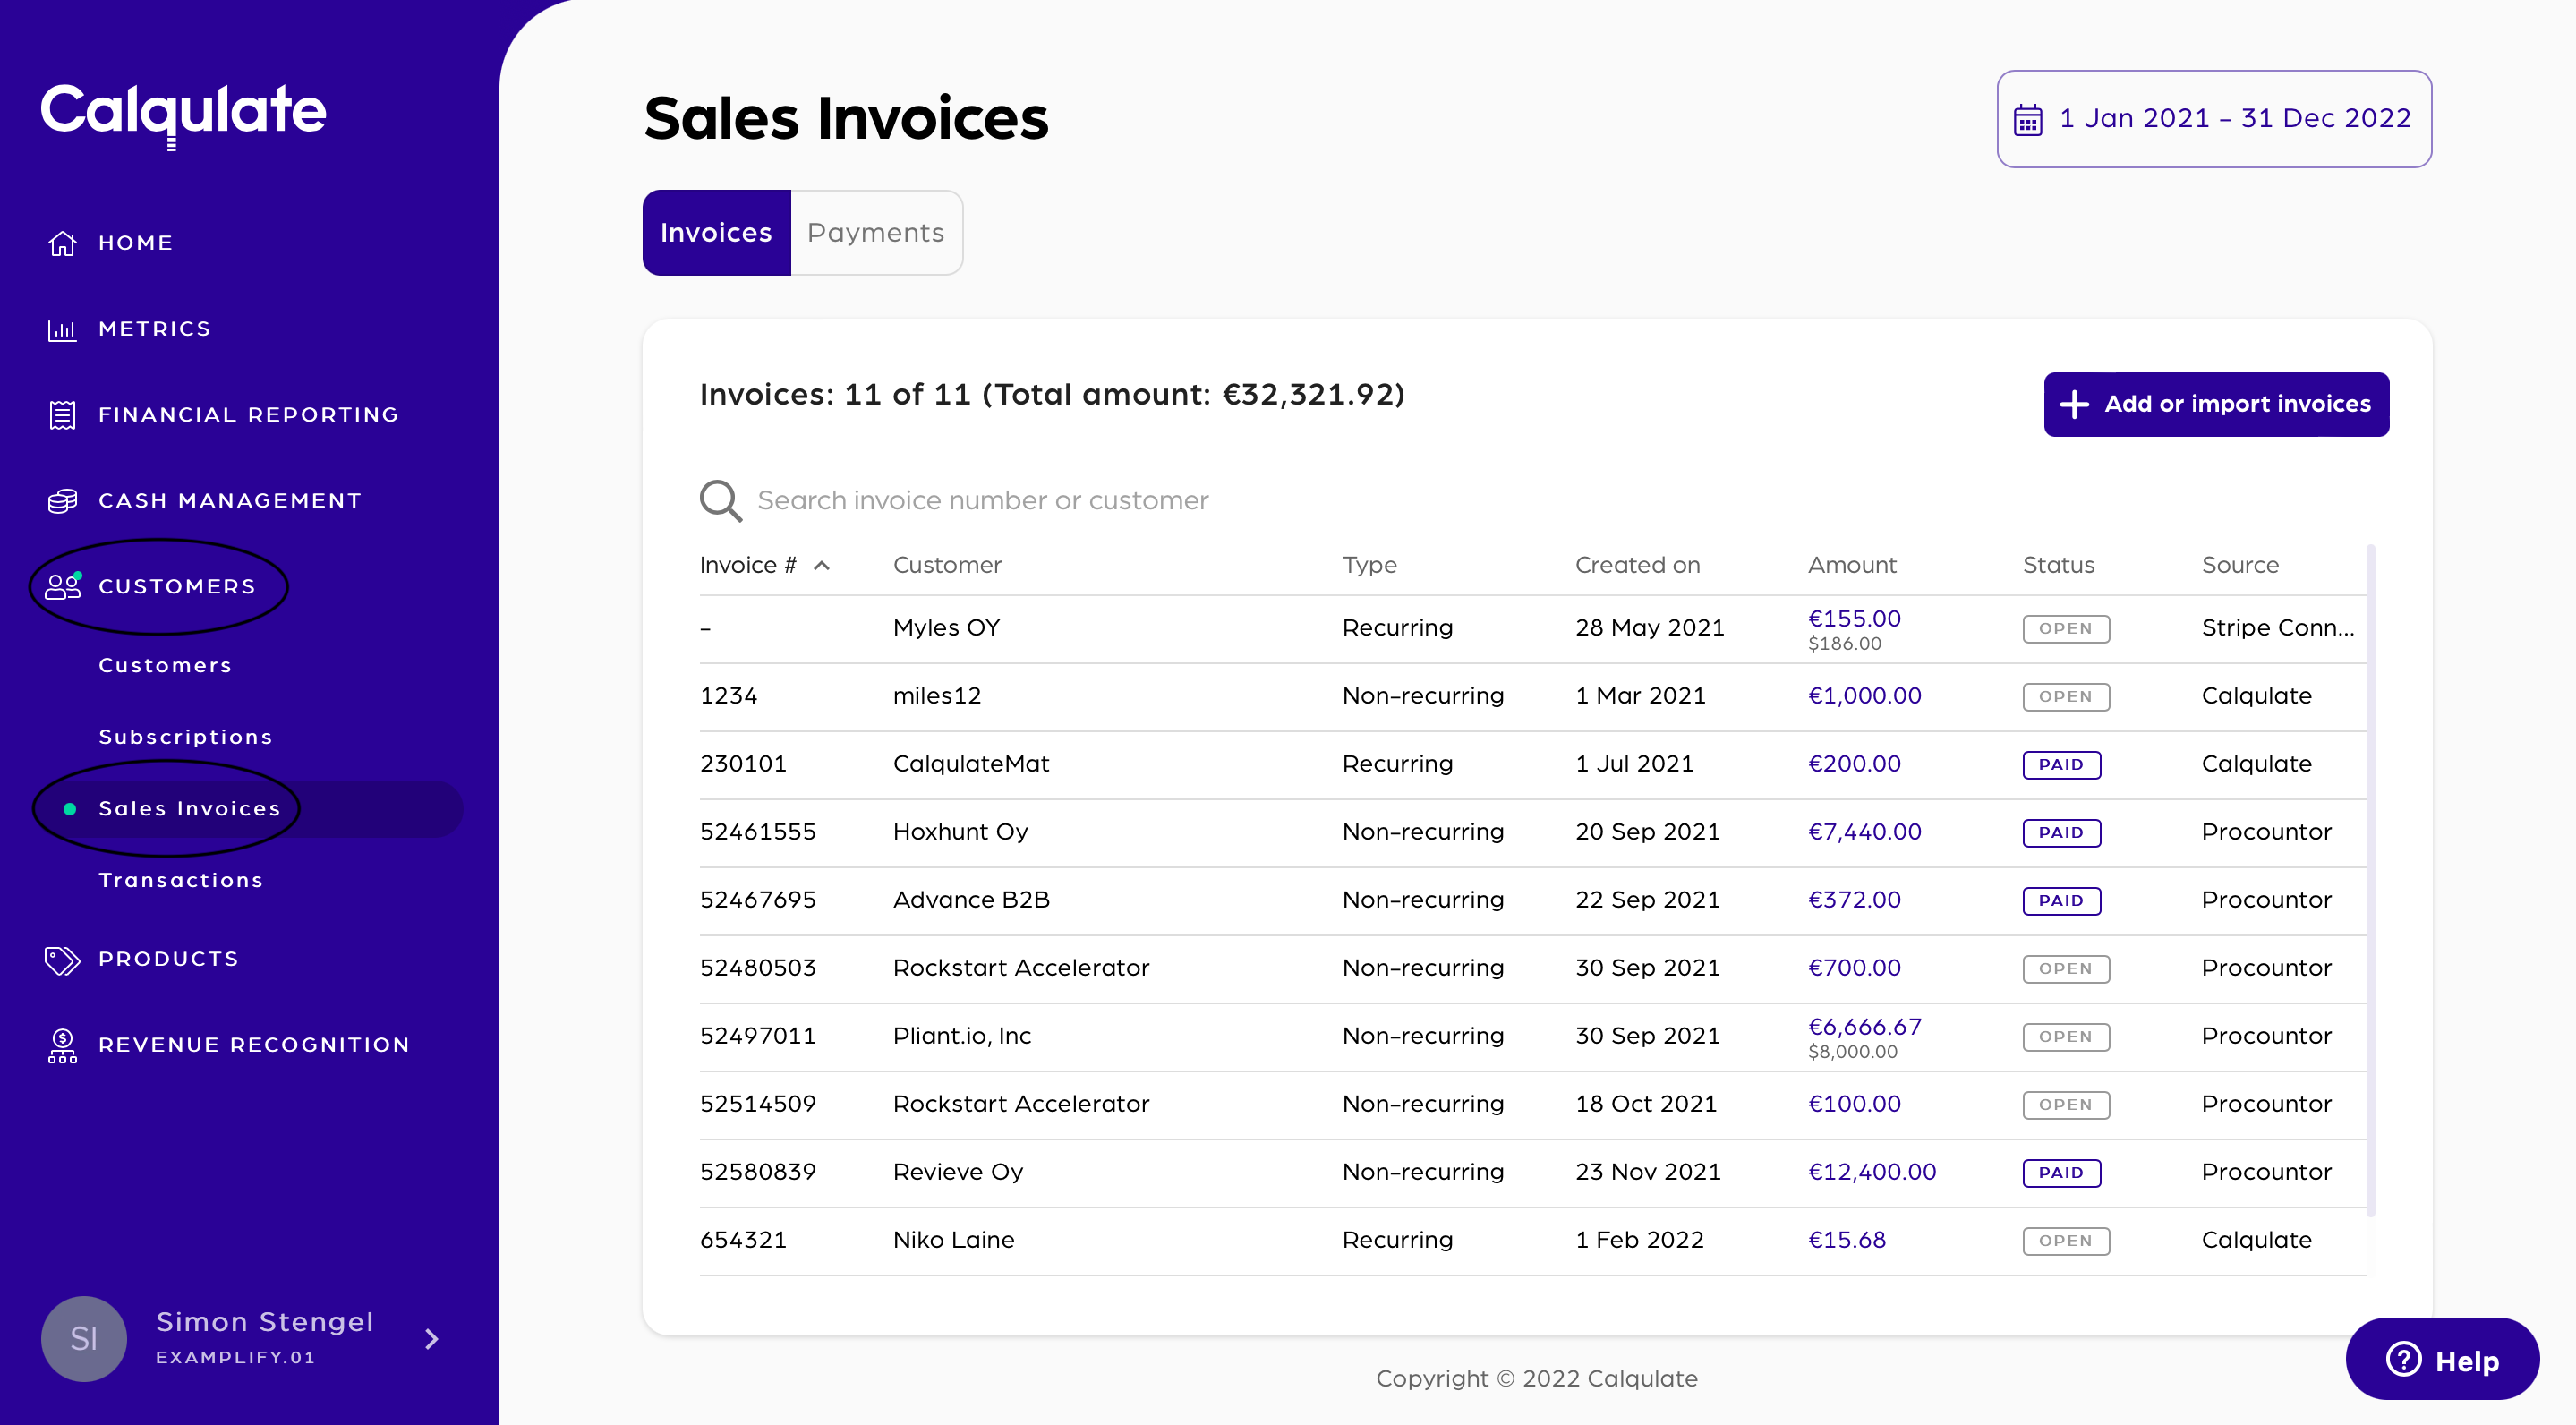Click the Customers people icon
This screenshot has width=2576, height=1425.
pos(62,587)
